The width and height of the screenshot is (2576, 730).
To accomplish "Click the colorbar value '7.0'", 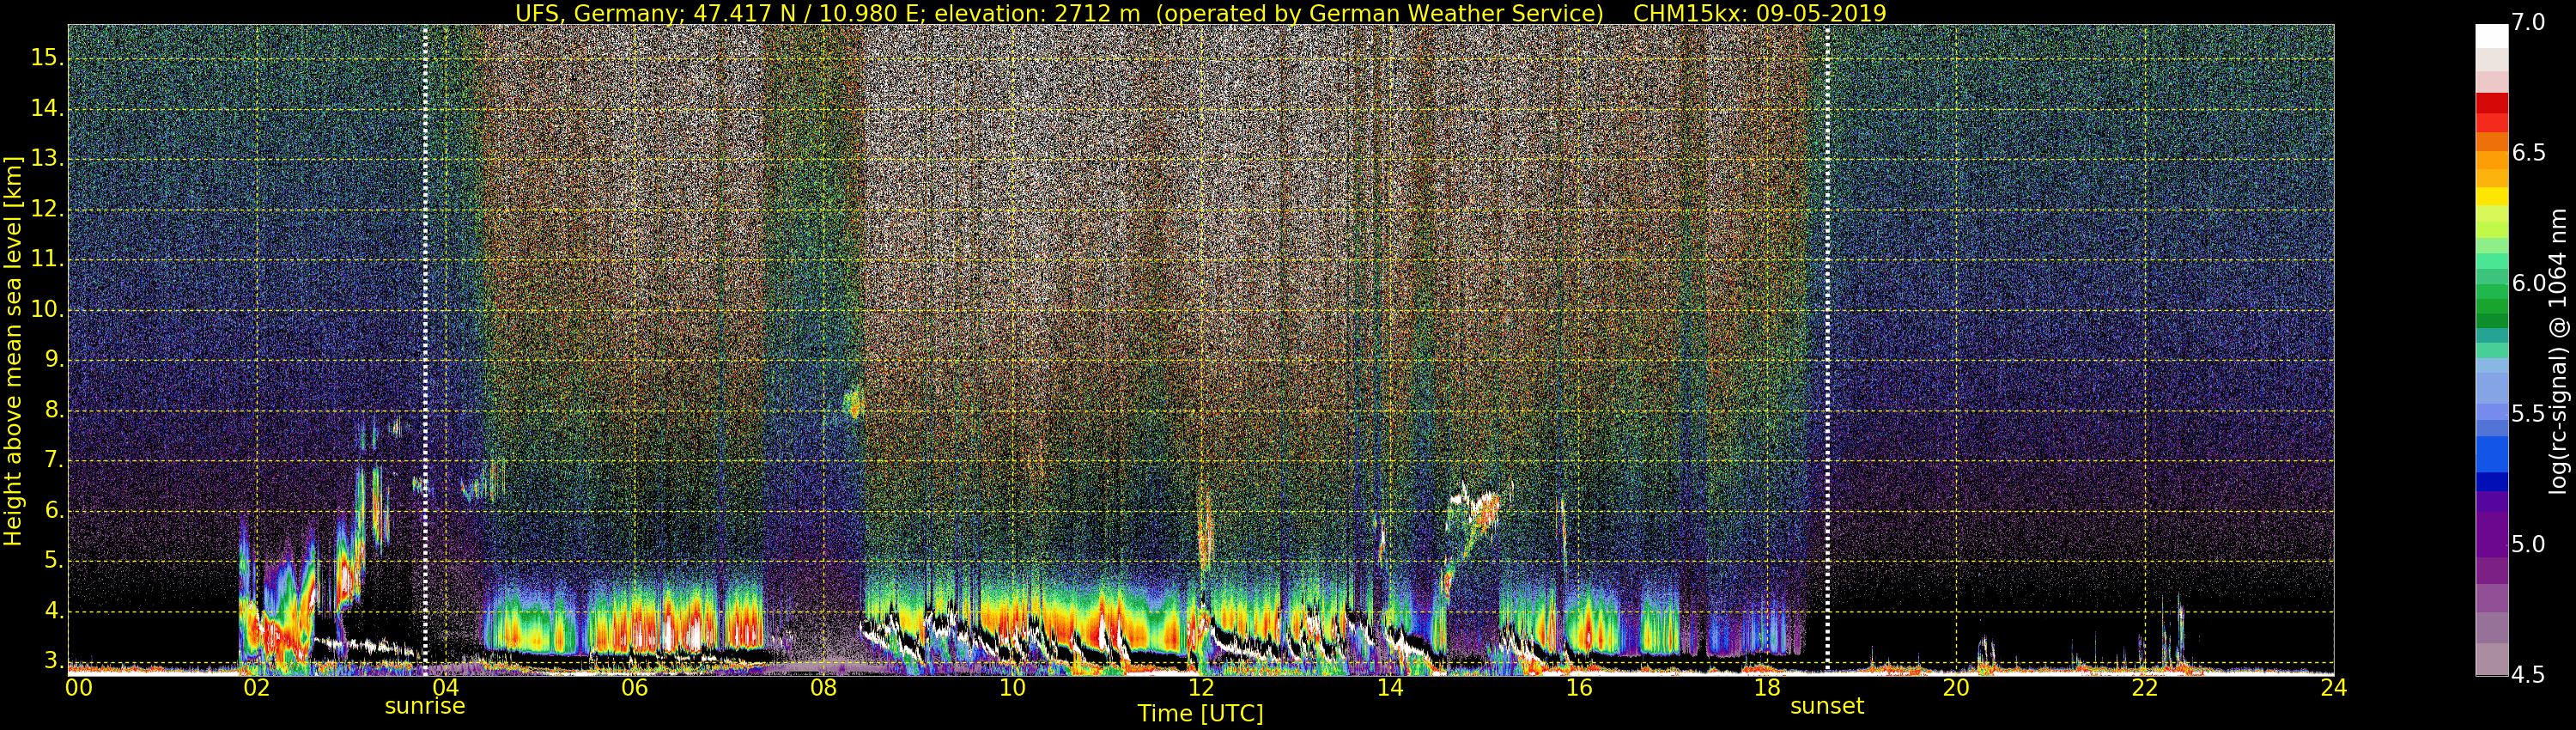I will 2529,23.
